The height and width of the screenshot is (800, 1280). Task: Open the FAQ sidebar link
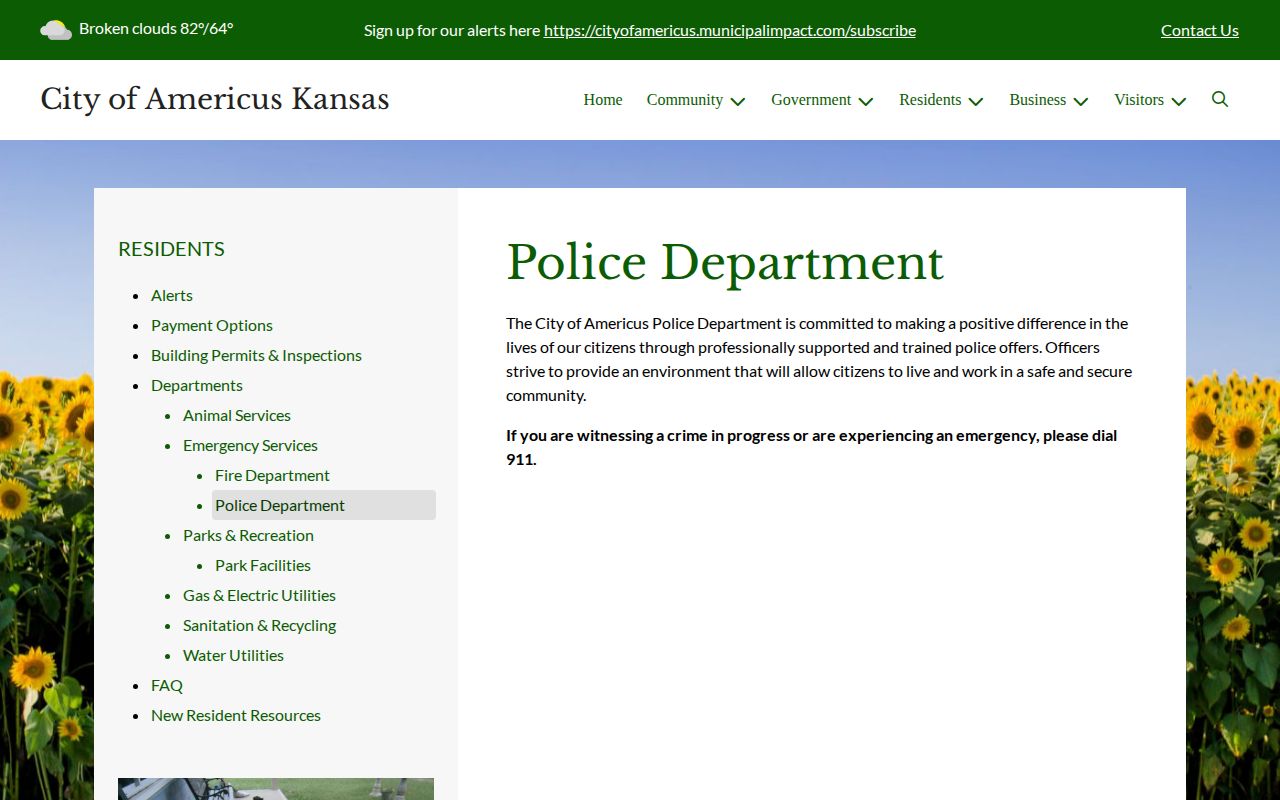pyautogui.click(x=167, y=685)
